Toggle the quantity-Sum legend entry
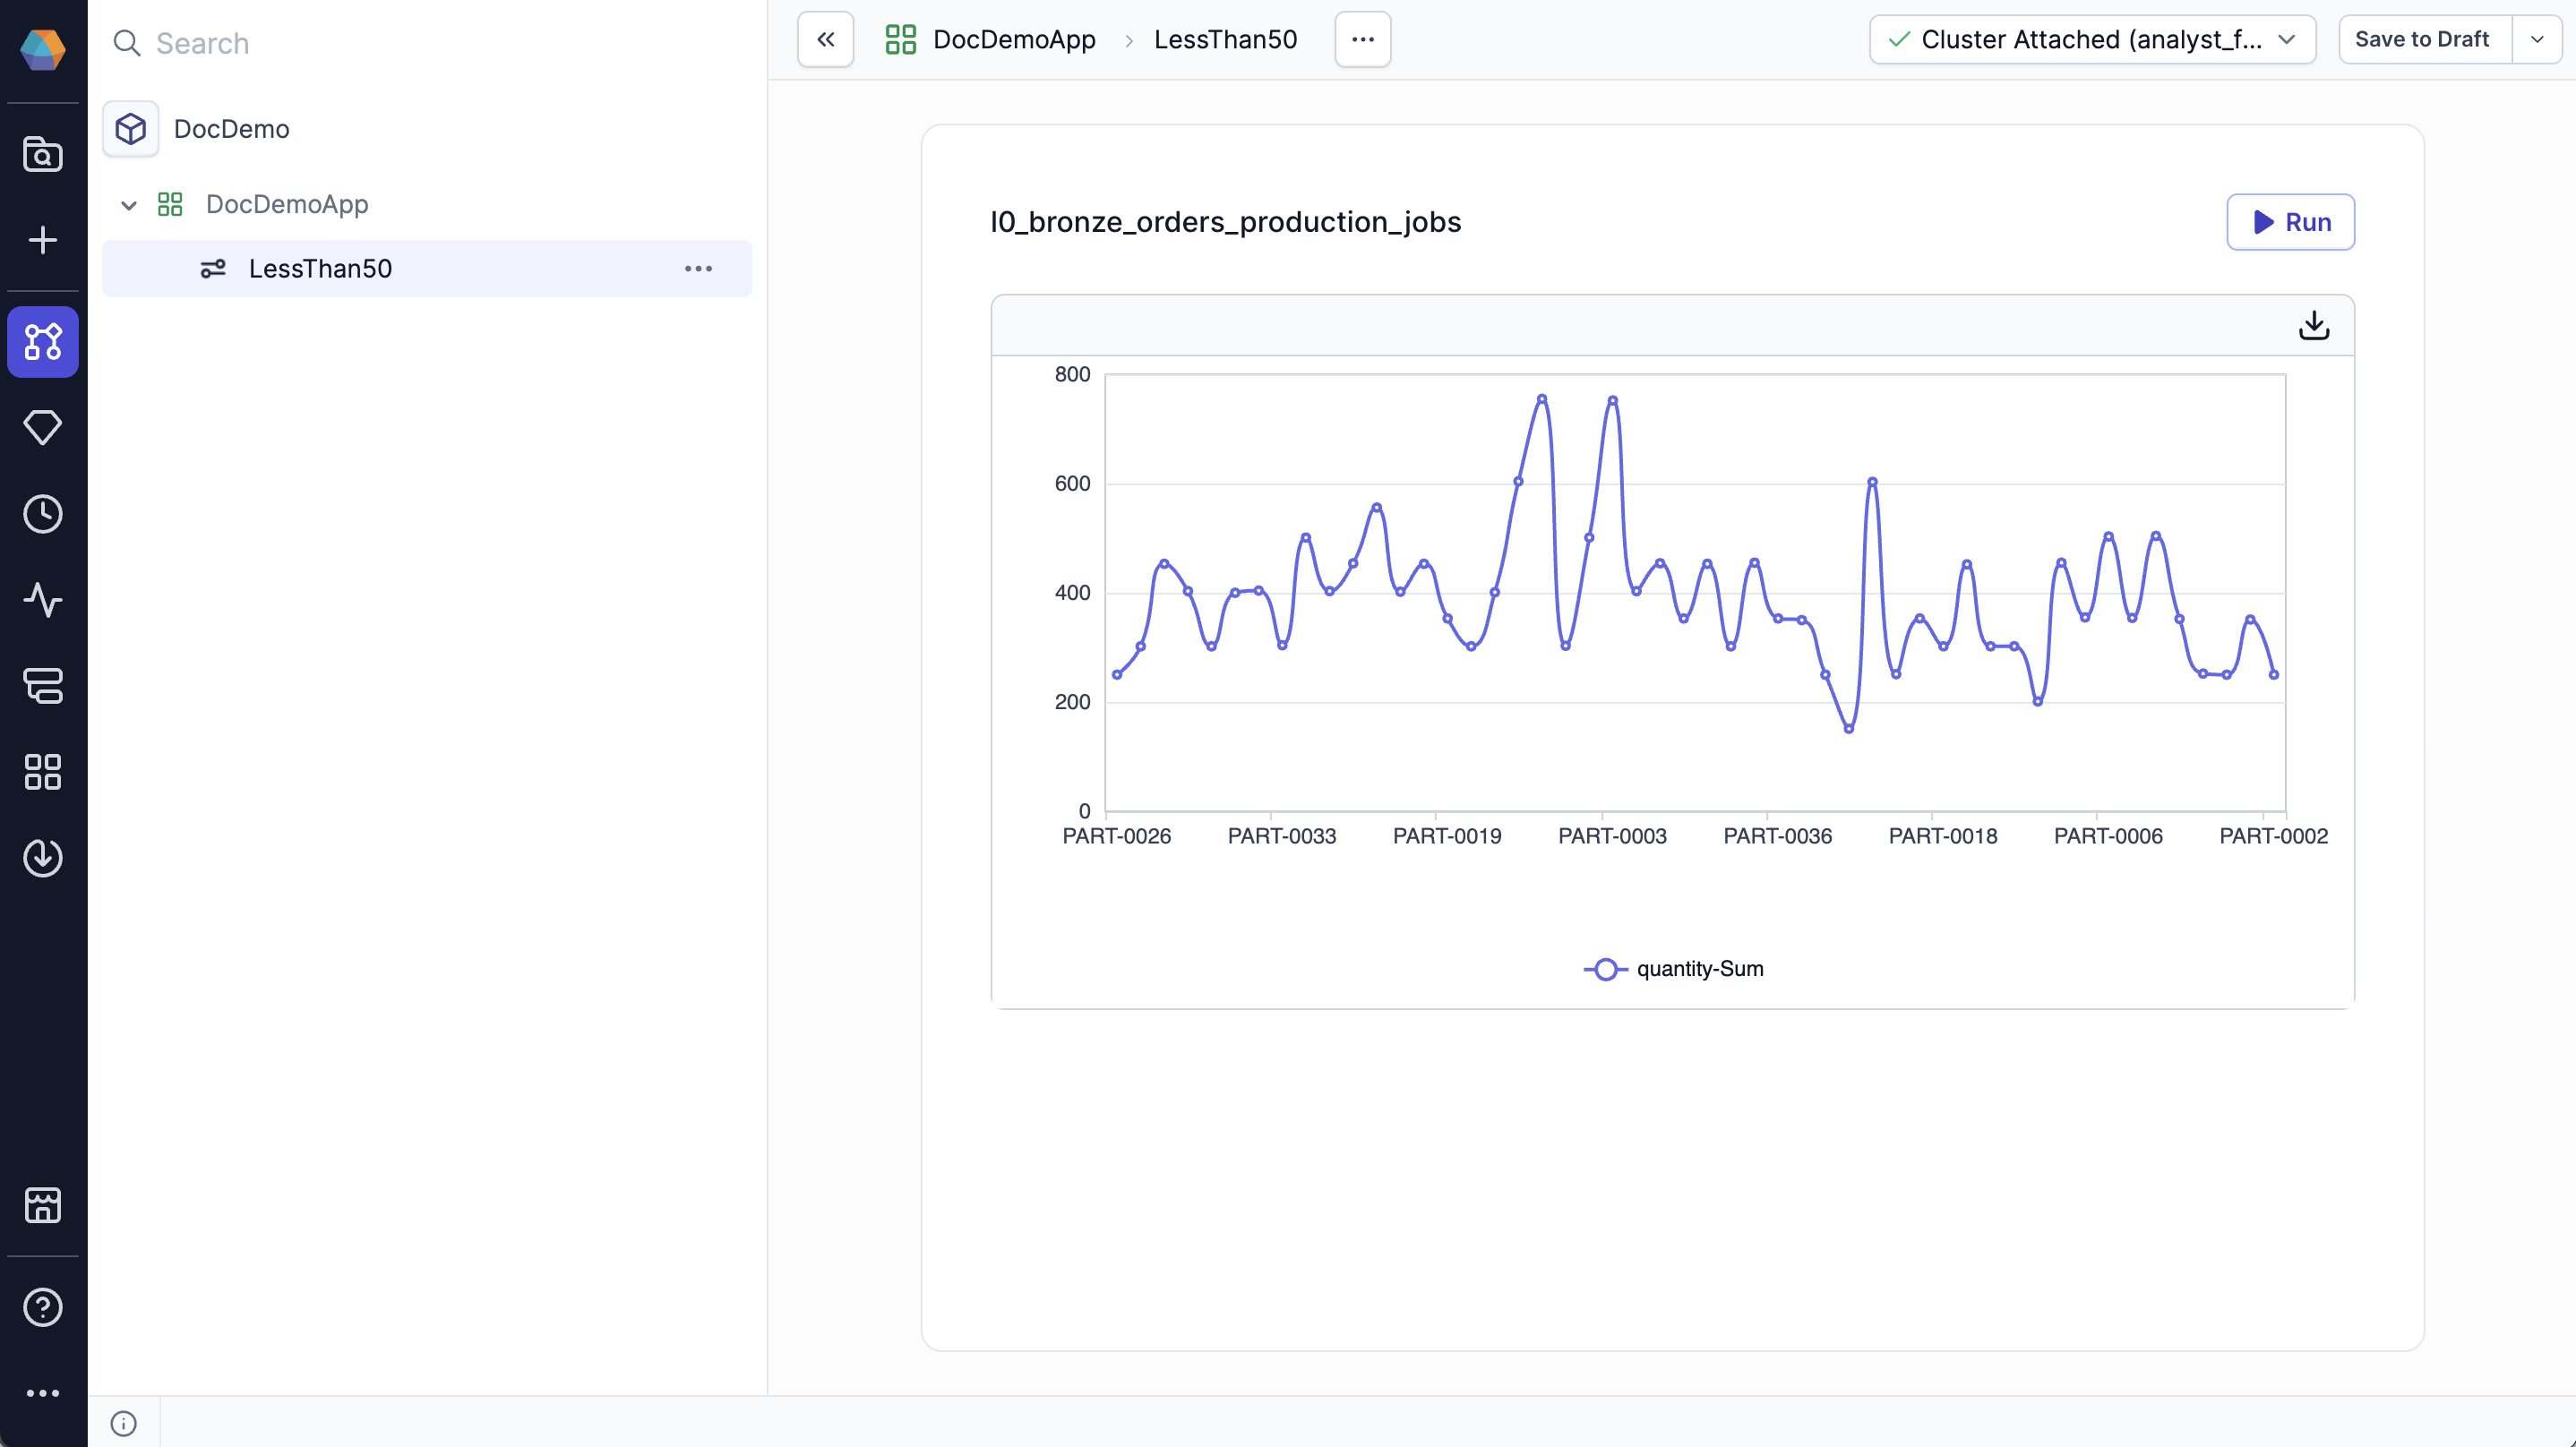Viewport: 2576px width, 1447px height. (1674, 969)
